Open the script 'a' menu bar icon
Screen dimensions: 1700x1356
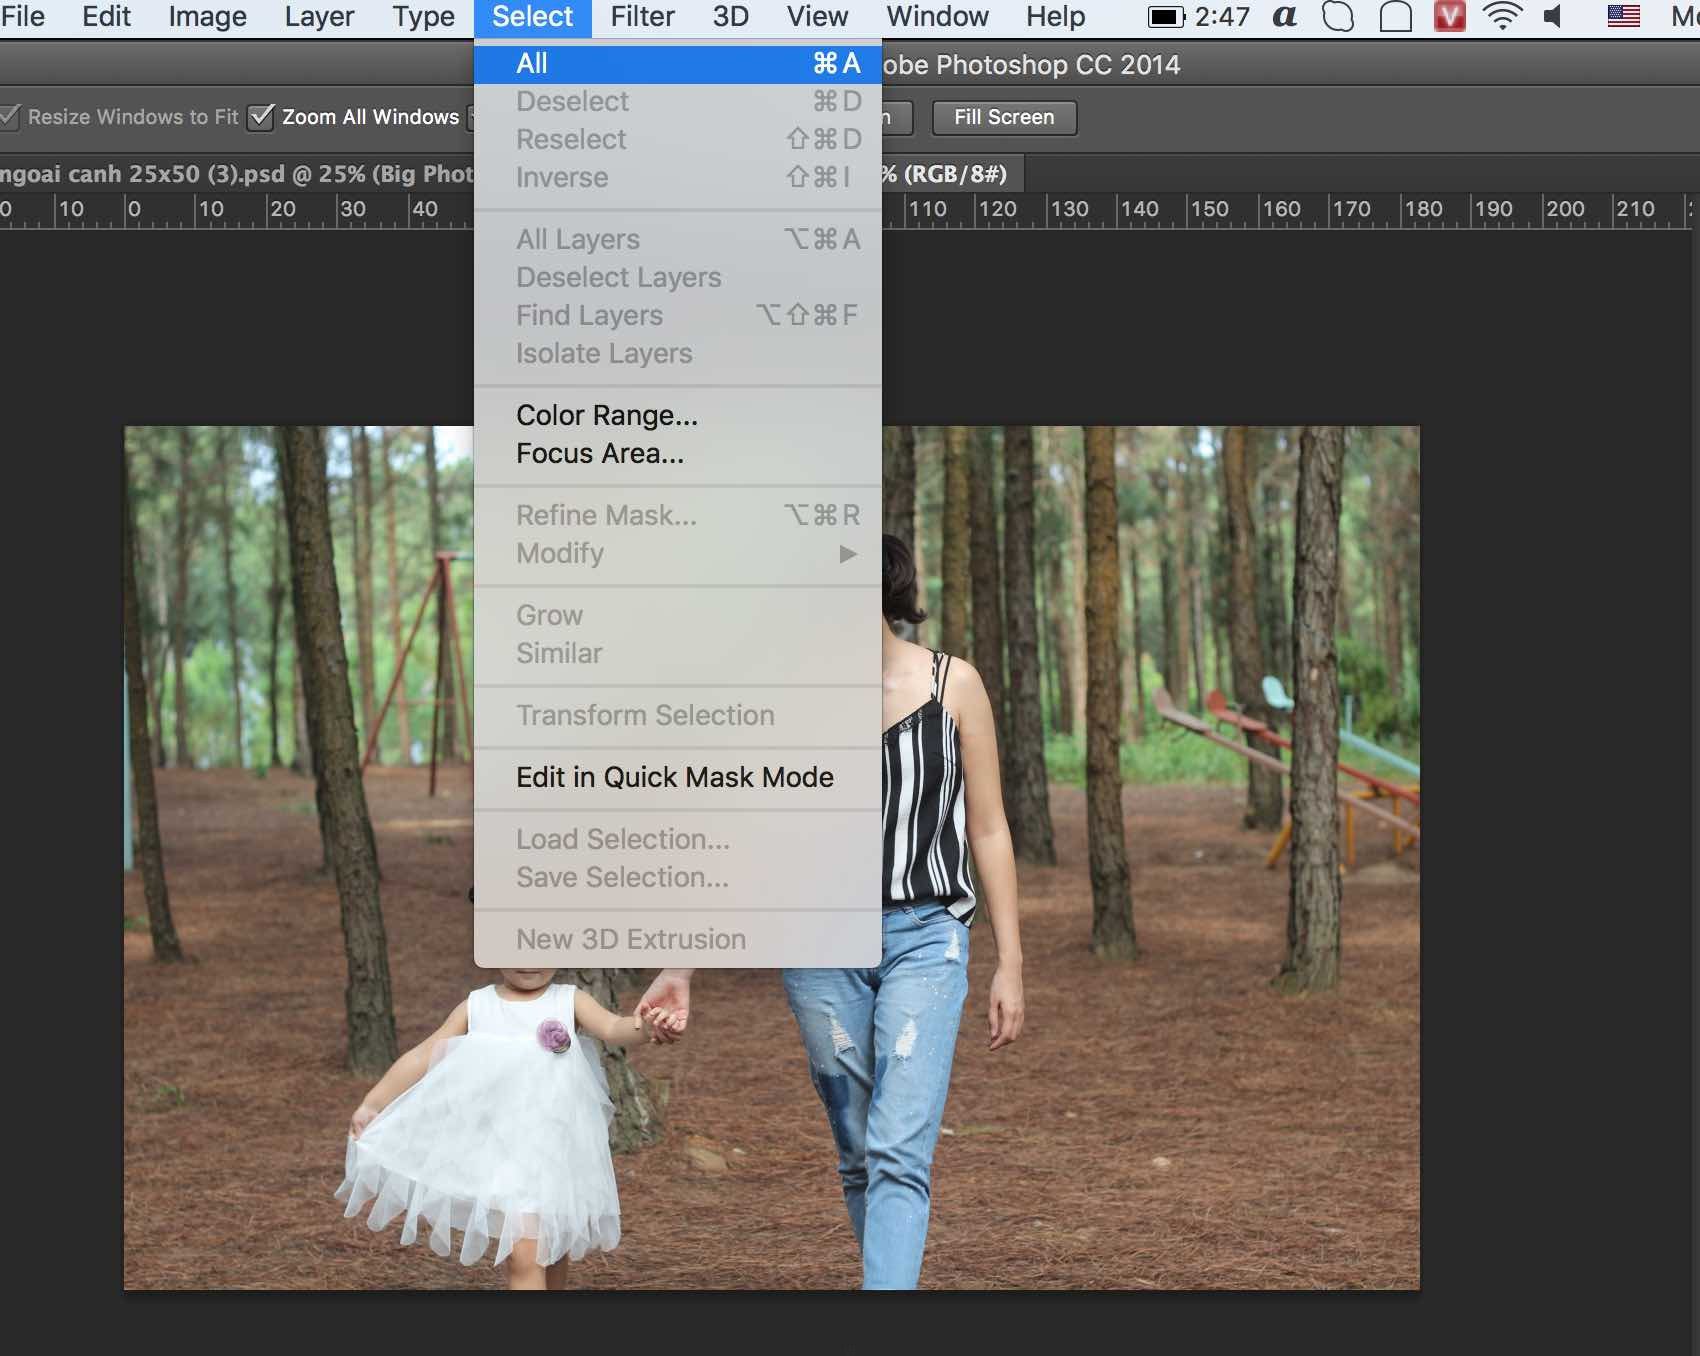pos(1285,17)
